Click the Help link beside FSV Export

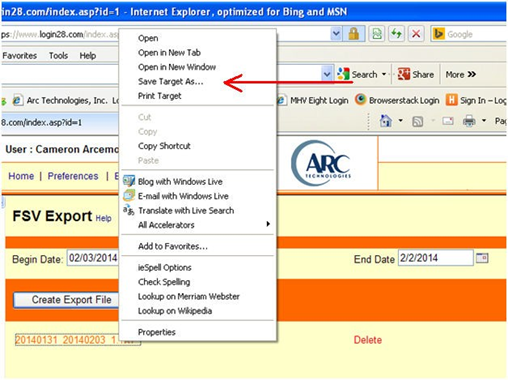(103, 218)
